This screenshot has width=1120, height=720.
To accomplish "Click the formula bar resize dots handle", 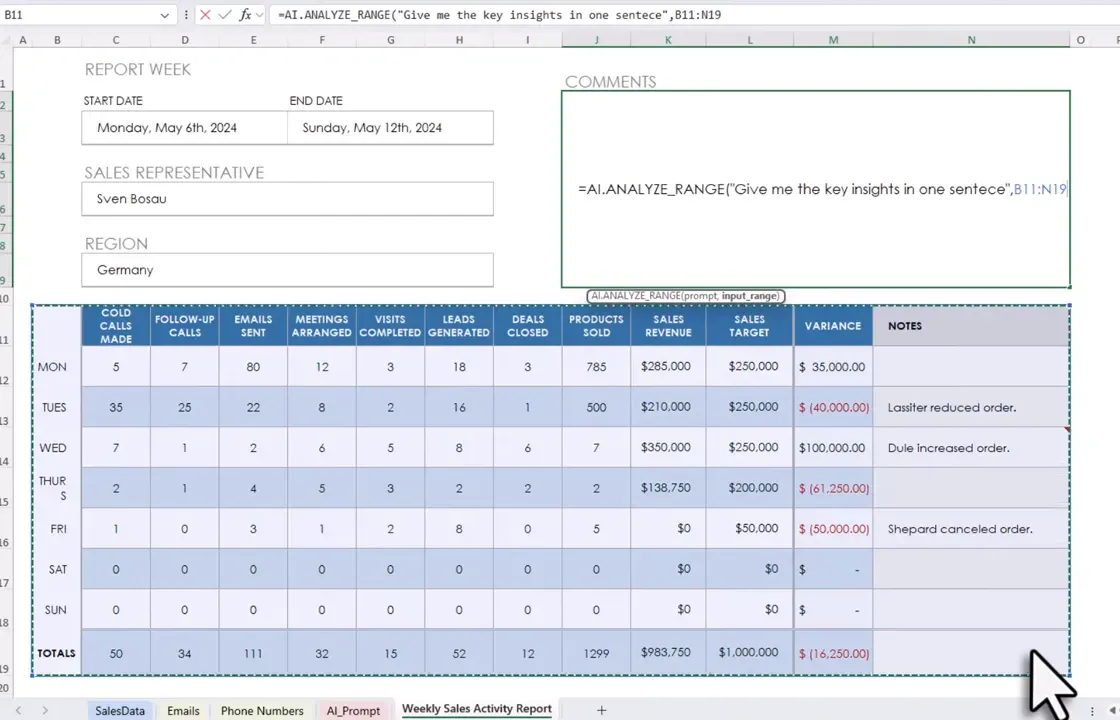I will pyautogui.click(x=187, y=15).
